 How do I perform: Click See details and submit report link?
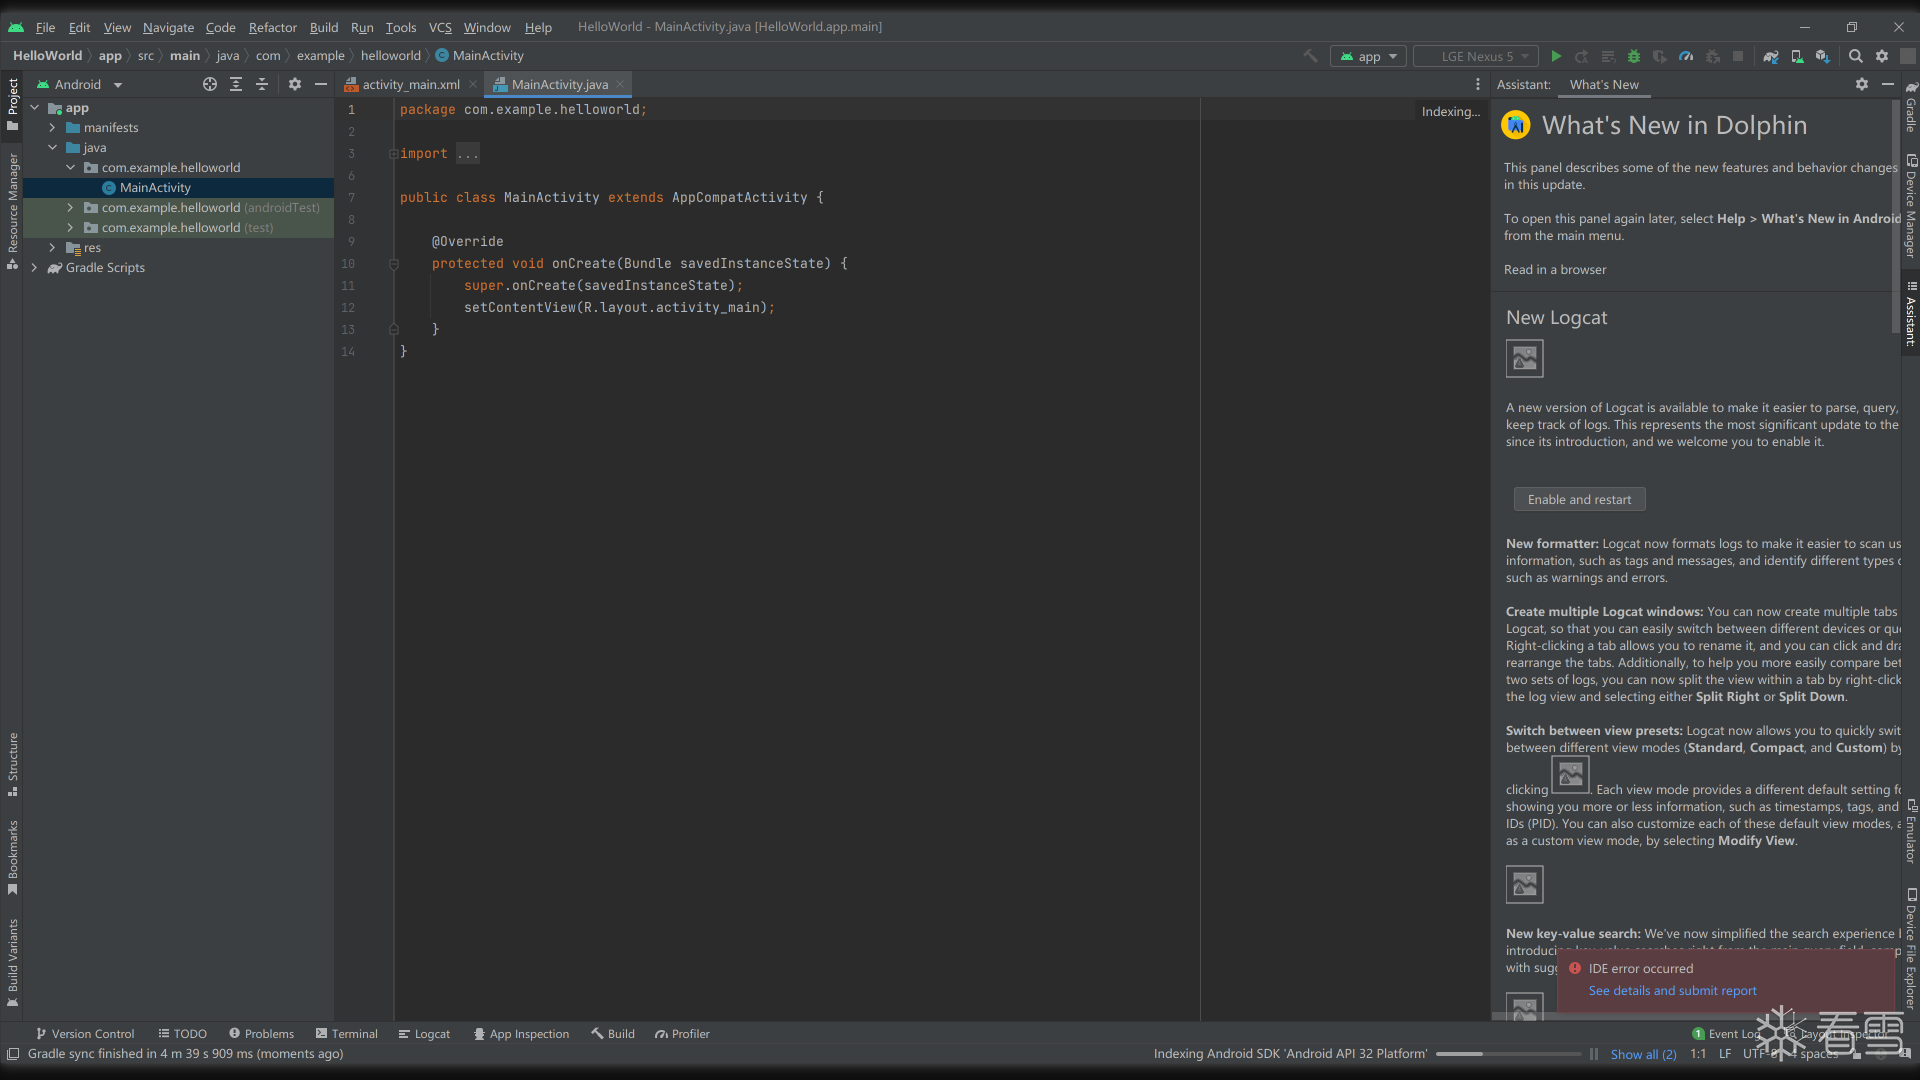coord(1672,991)
